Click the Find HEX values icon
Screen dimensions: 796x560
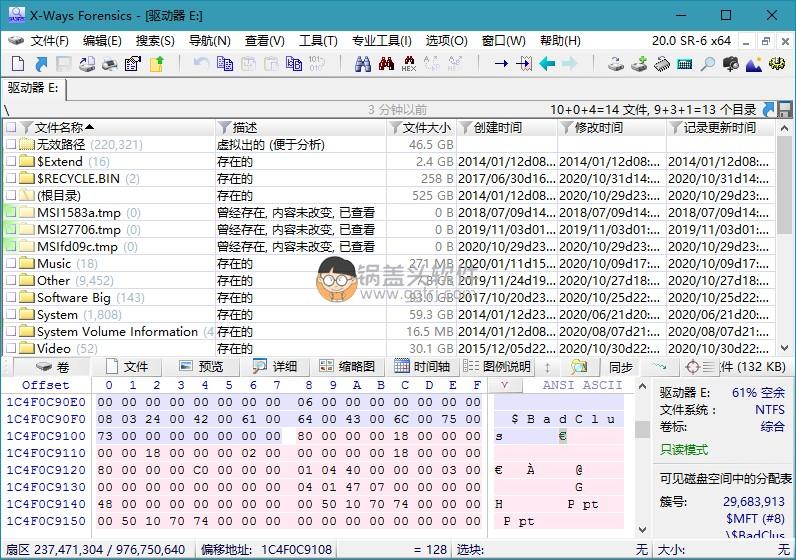click(x=409, y=64)
